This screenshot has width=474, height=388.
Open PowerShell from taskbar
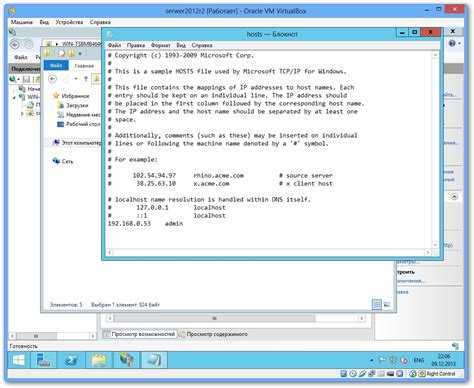[71, 360]
